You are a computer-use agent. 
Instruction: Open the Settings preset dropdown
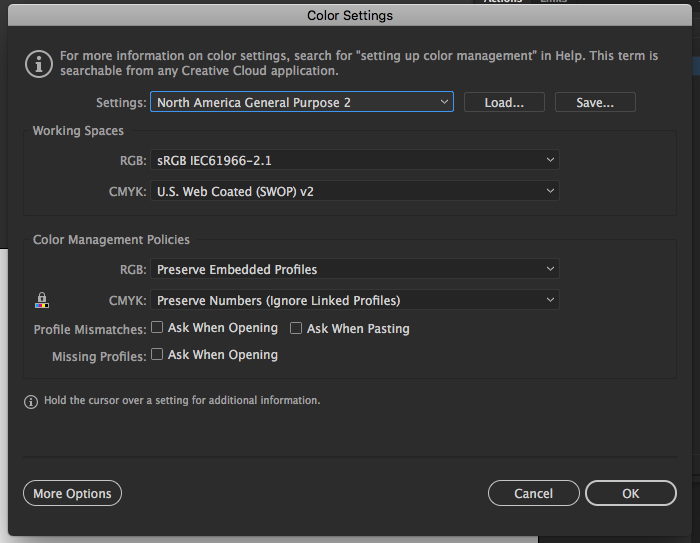(301, 102)
